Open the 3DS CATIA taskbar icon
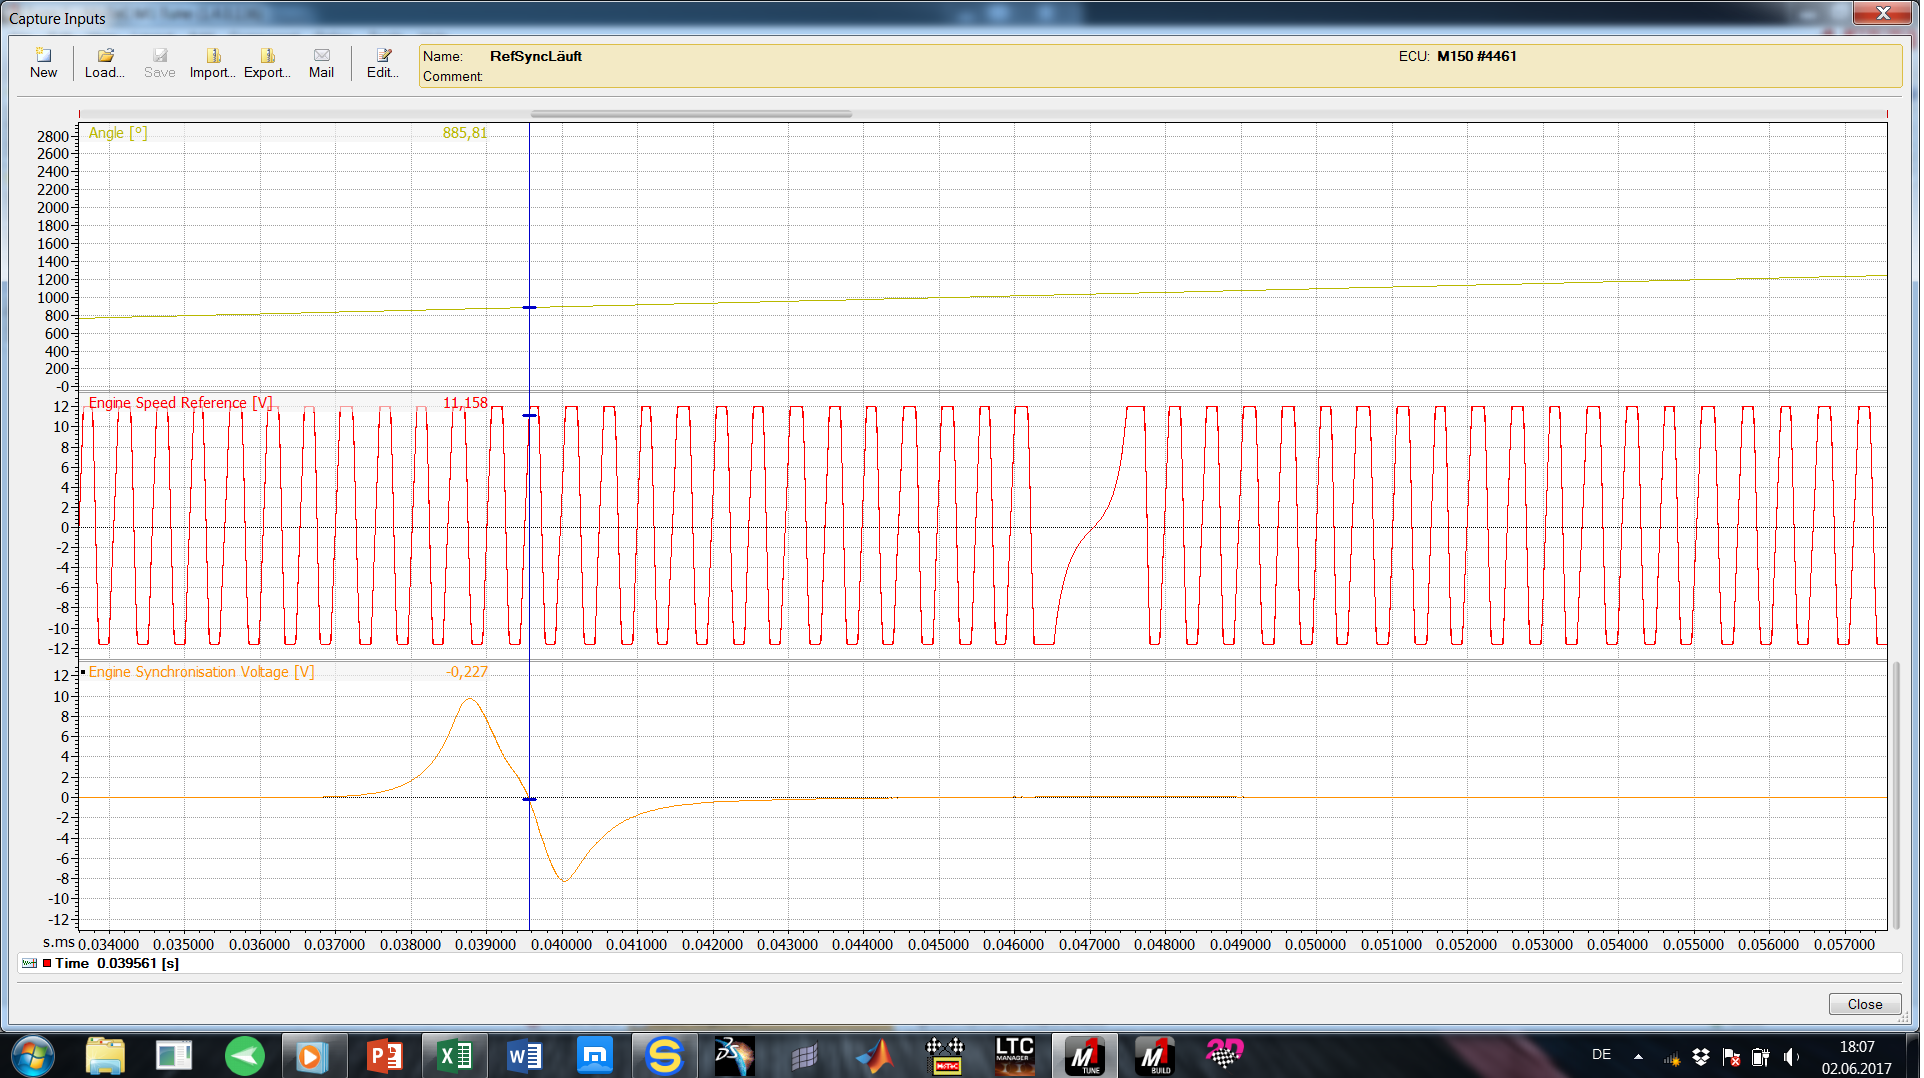The image size is (1924, 1078). 733,1056
